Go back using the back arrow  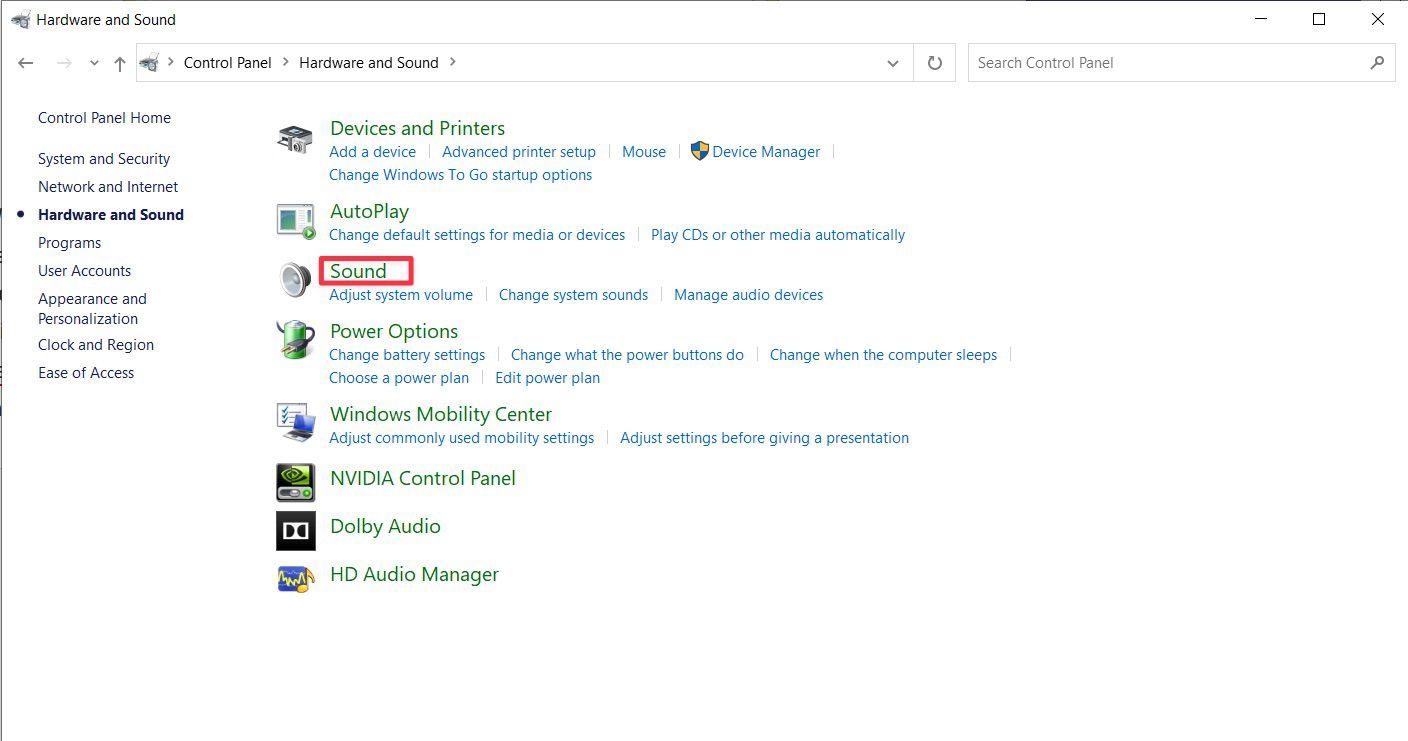coord(26,63)
